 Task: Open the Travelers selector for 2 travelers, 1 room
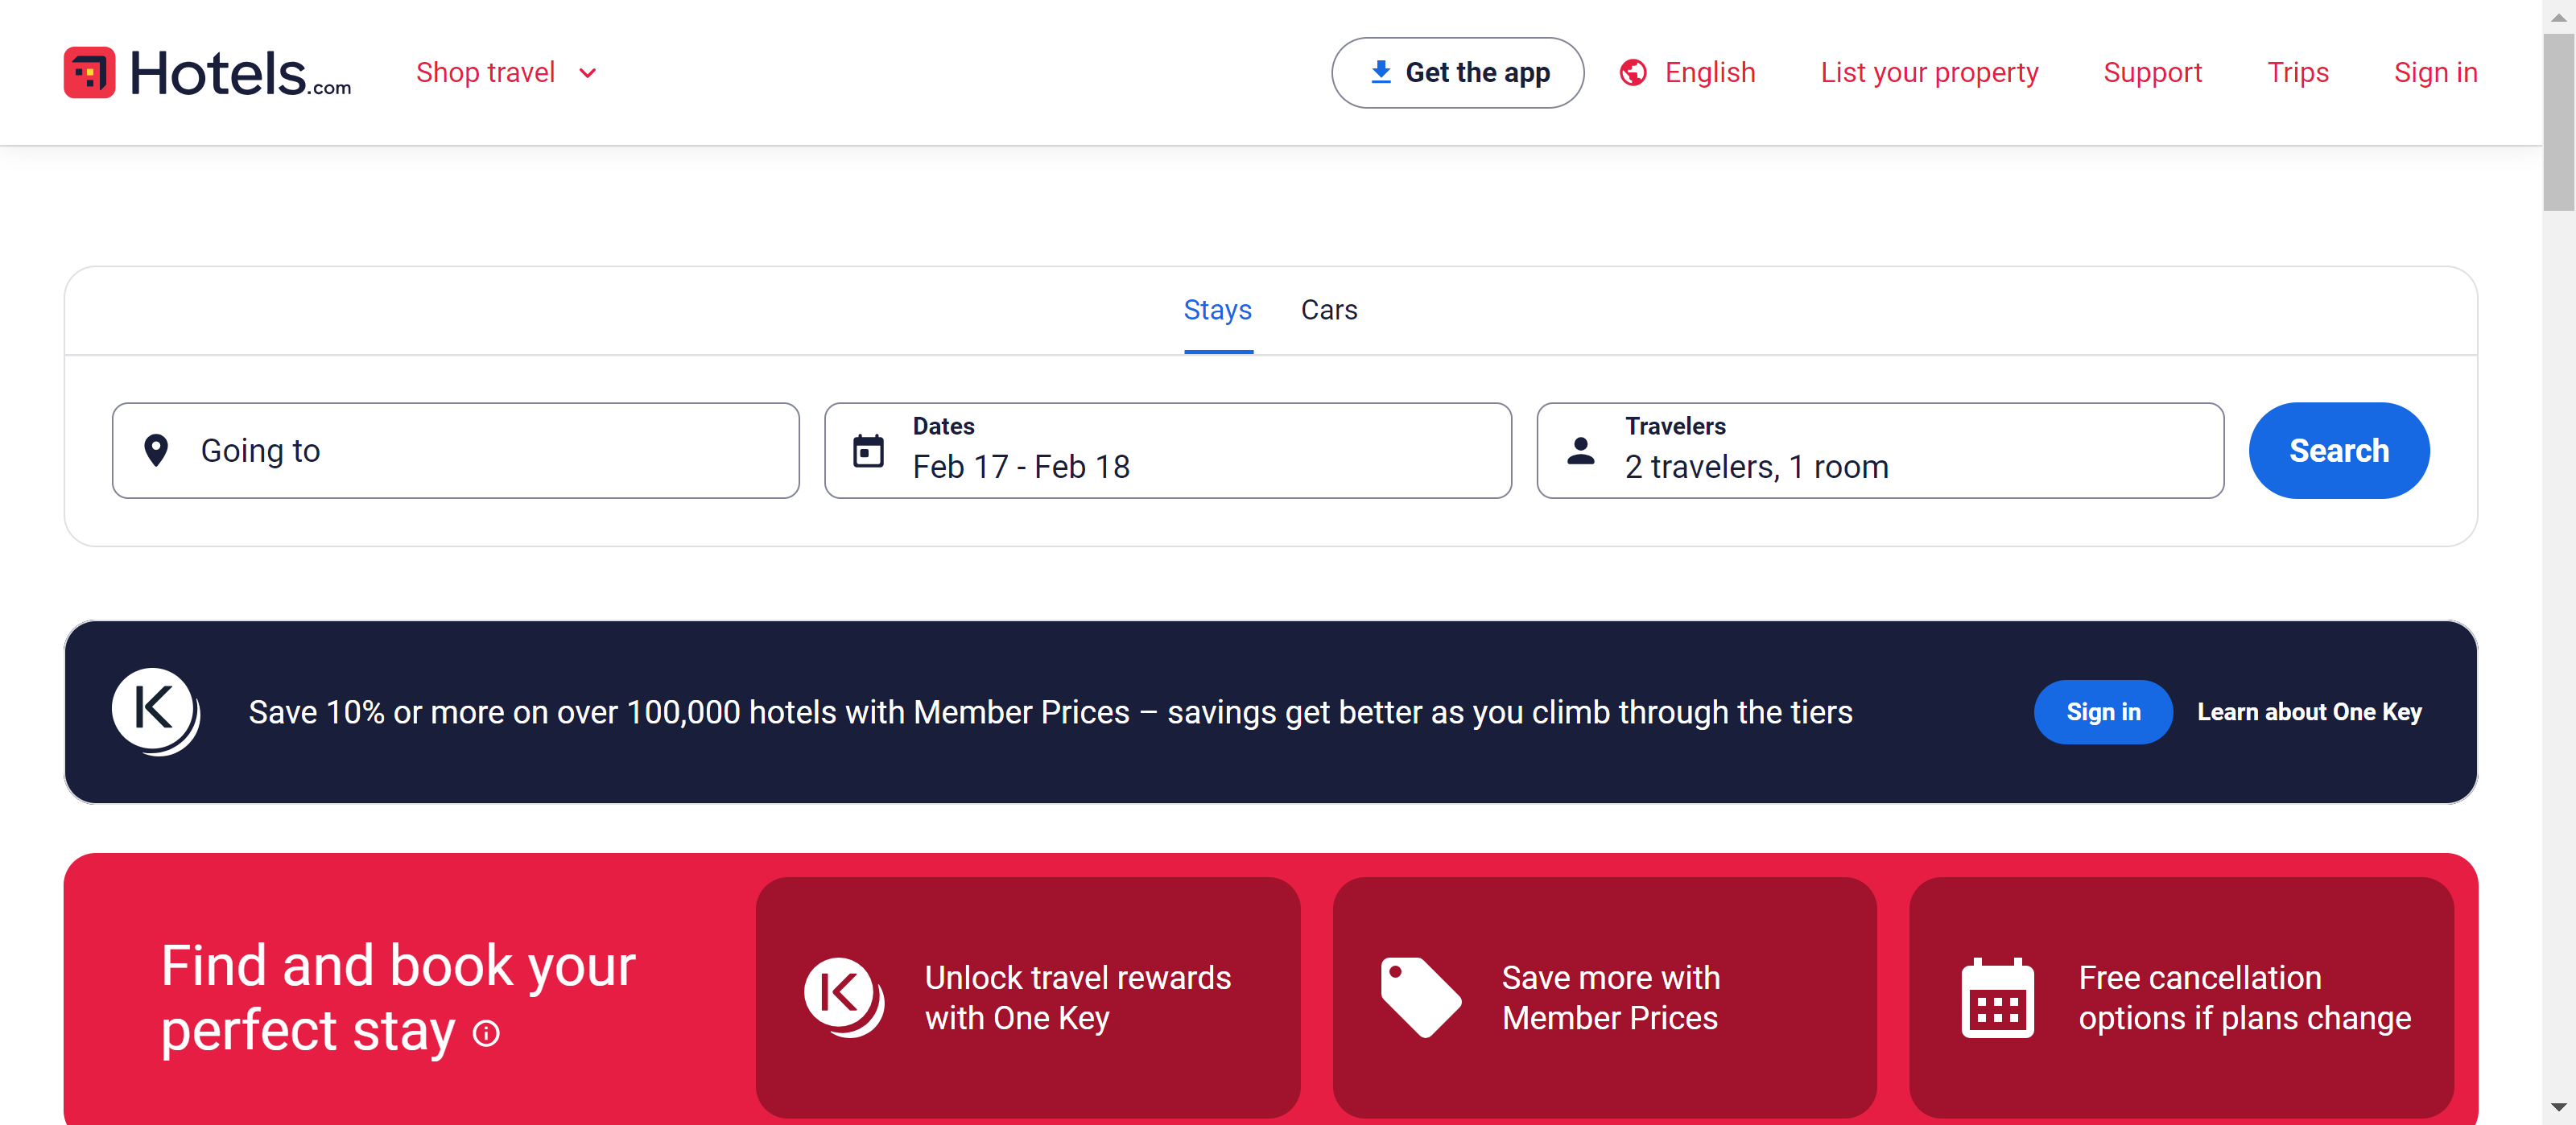point(1879,451)
